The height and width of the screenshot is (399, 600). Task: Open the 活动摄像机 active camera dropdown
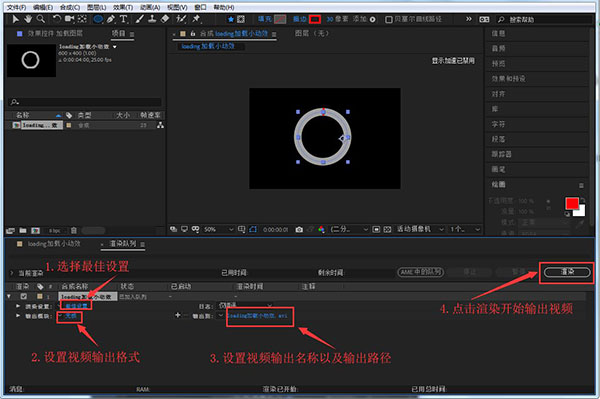point(420,229)
